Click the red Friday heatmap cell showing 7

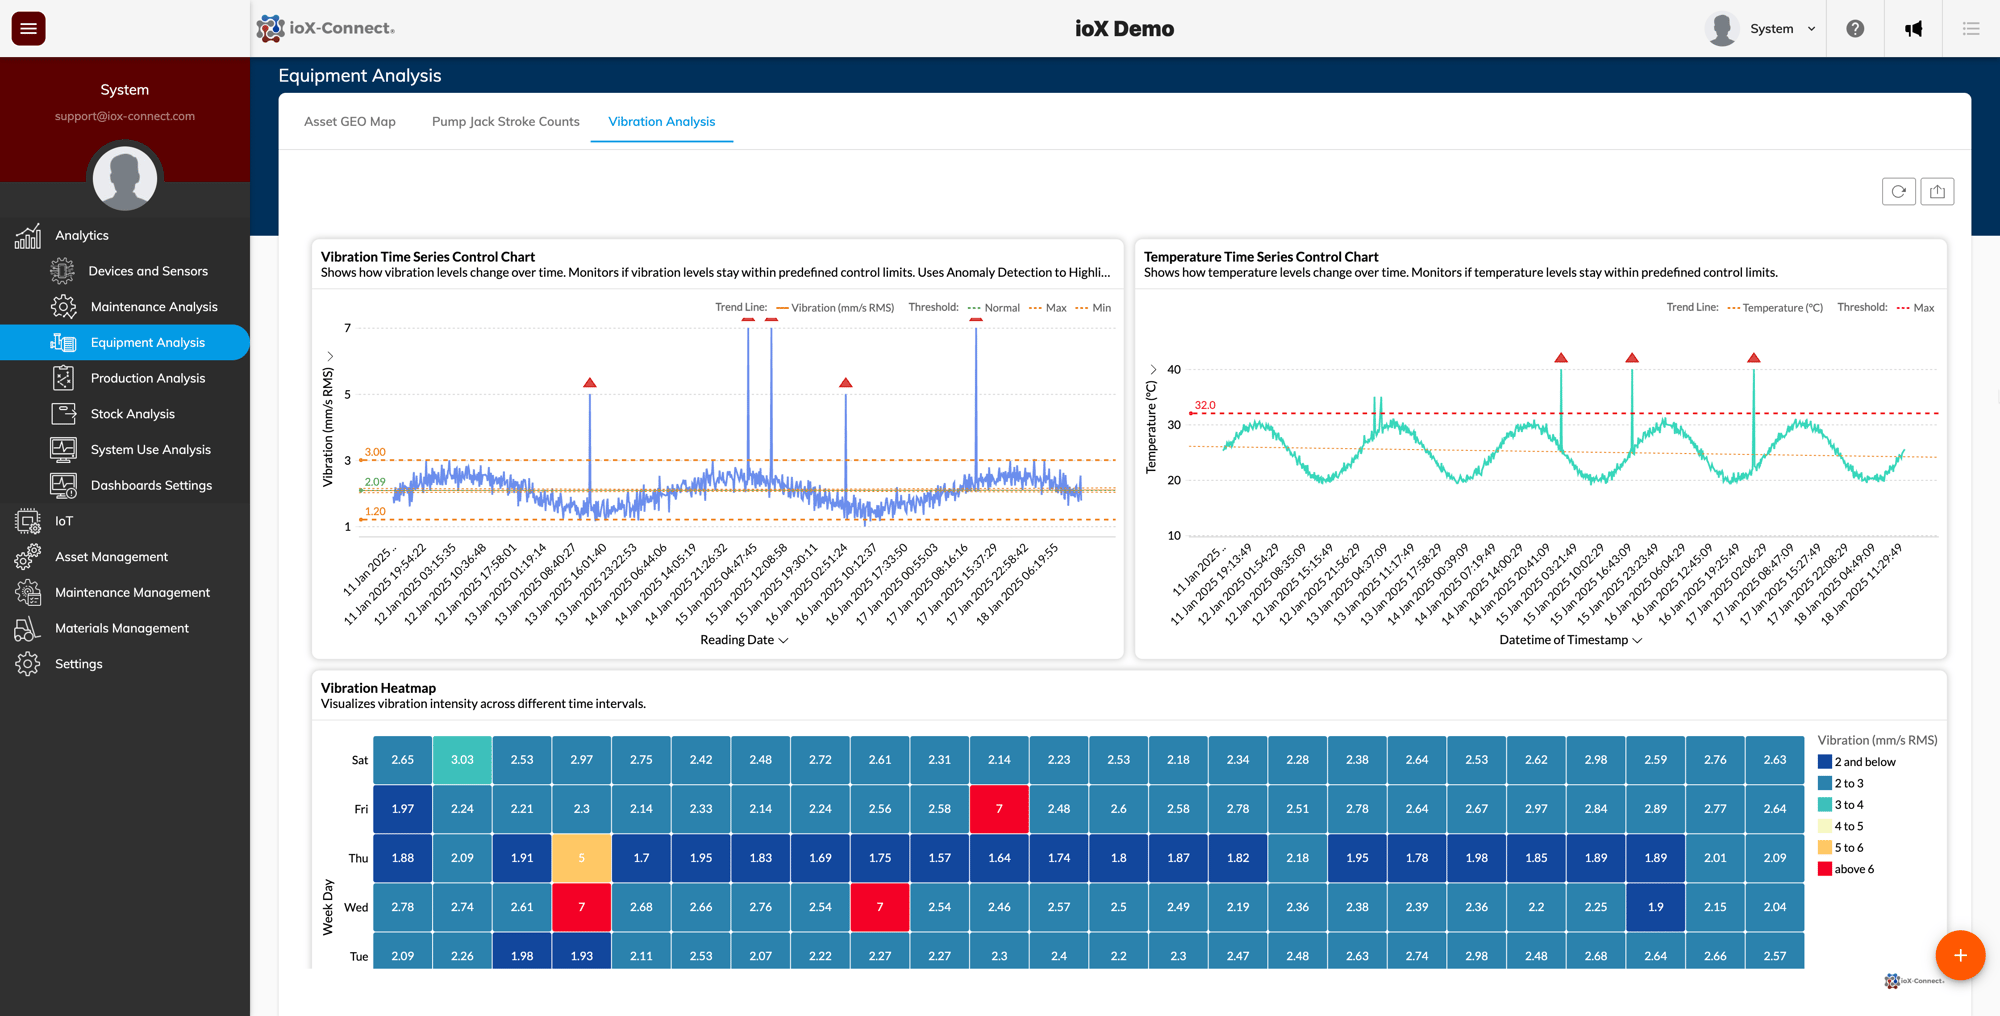pyautogui.click(x=999, y=808)
